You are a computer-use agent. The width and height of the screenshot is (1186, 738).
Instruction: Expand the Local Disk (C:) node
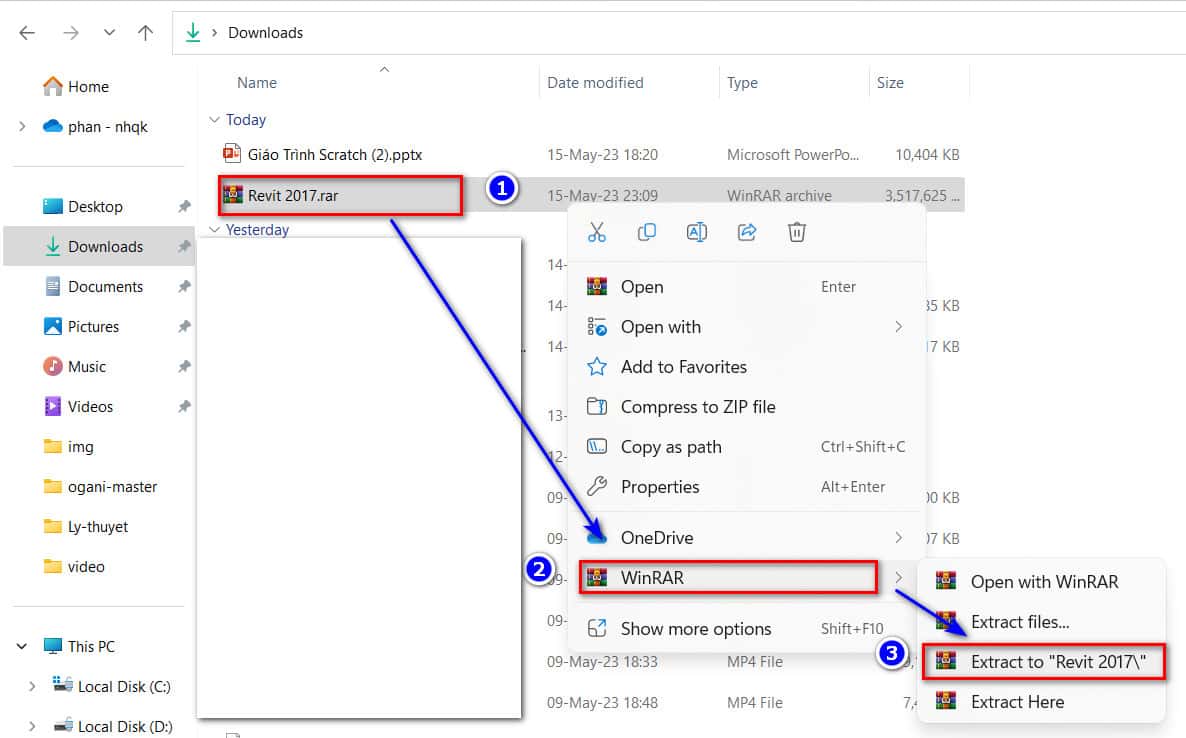coord(32,687)
